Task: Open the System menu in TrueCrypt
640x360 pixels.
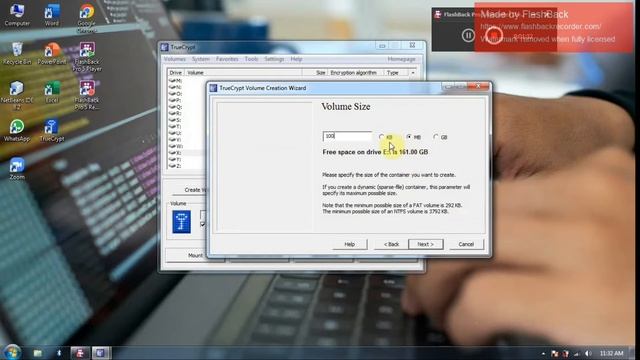Action: (x=200, y=59)
